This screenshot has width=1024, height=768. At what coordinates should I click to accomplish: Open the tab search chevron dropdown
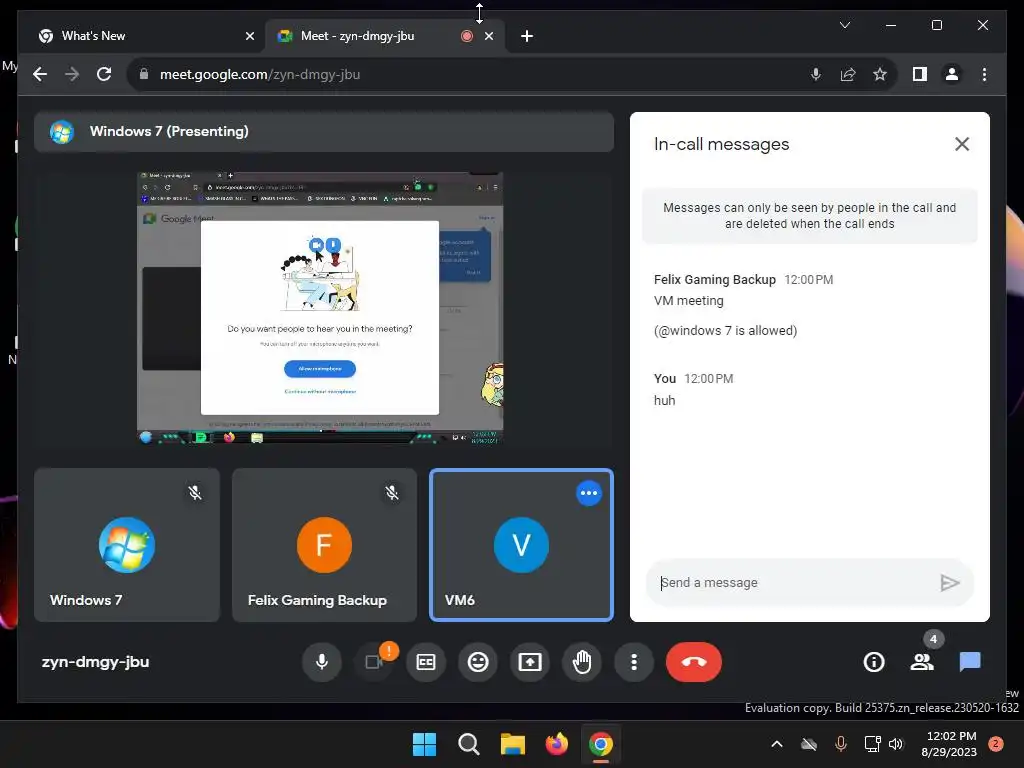(x=844, y=25)
